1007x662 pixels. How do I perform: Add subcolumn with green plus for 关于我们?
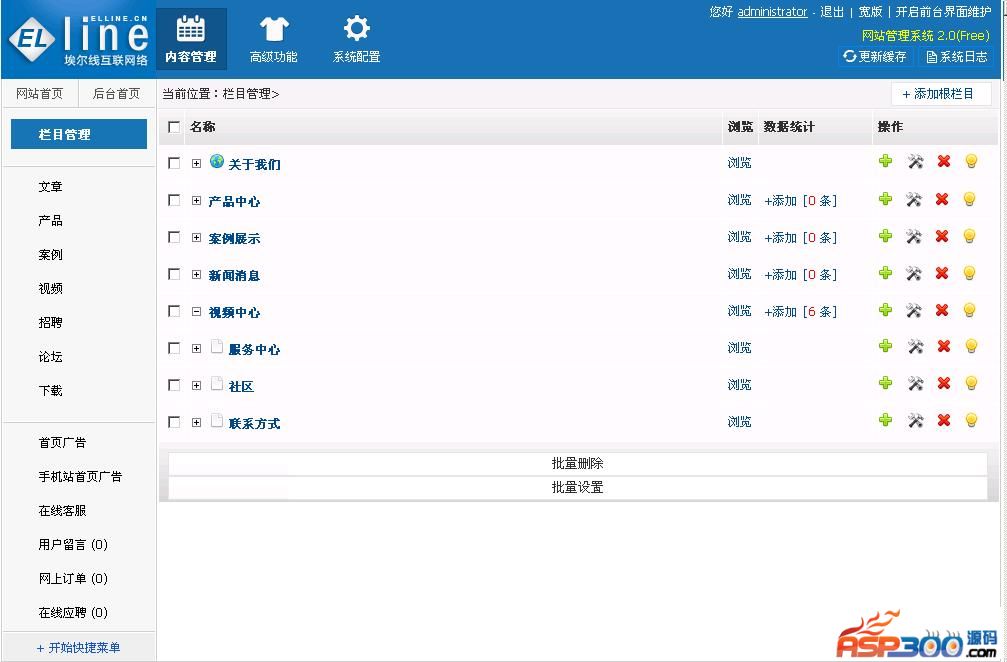click(886, 161)
